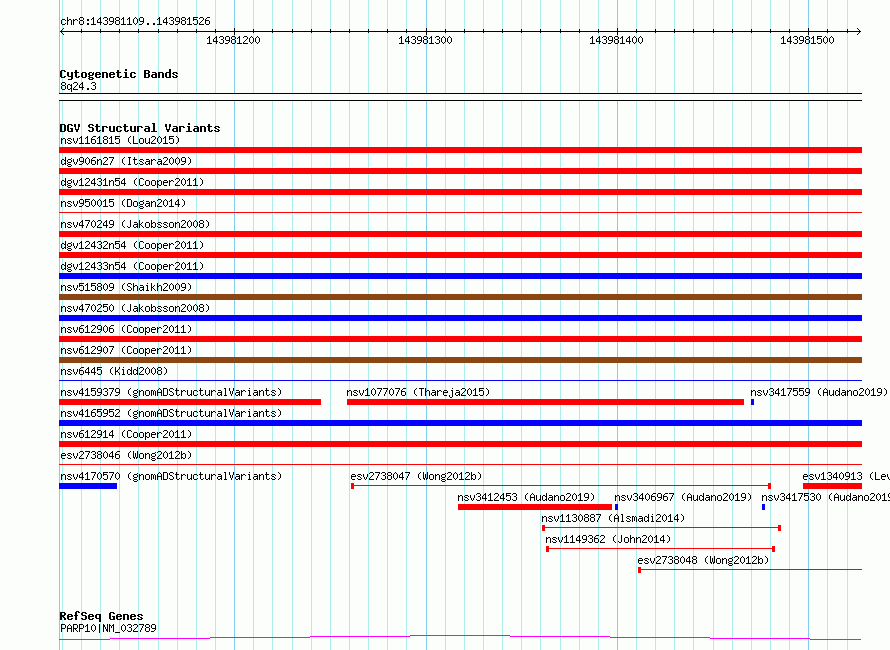Screen dimensions: 890x650
Task: Click the RefSeq Genes track title
Action: click(101, 616)
